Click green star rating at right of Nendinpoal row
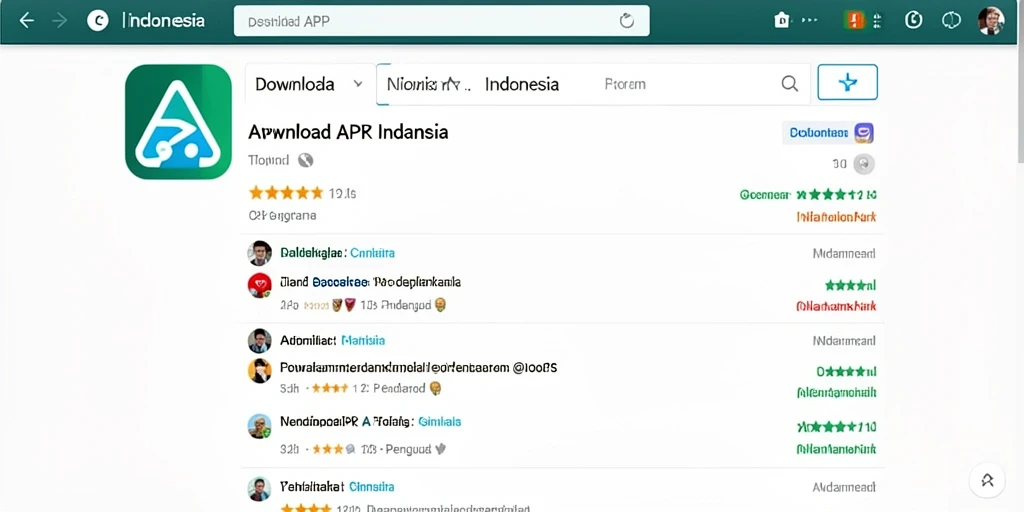Viewport: 1024px width, 512px height. [837, 427]
